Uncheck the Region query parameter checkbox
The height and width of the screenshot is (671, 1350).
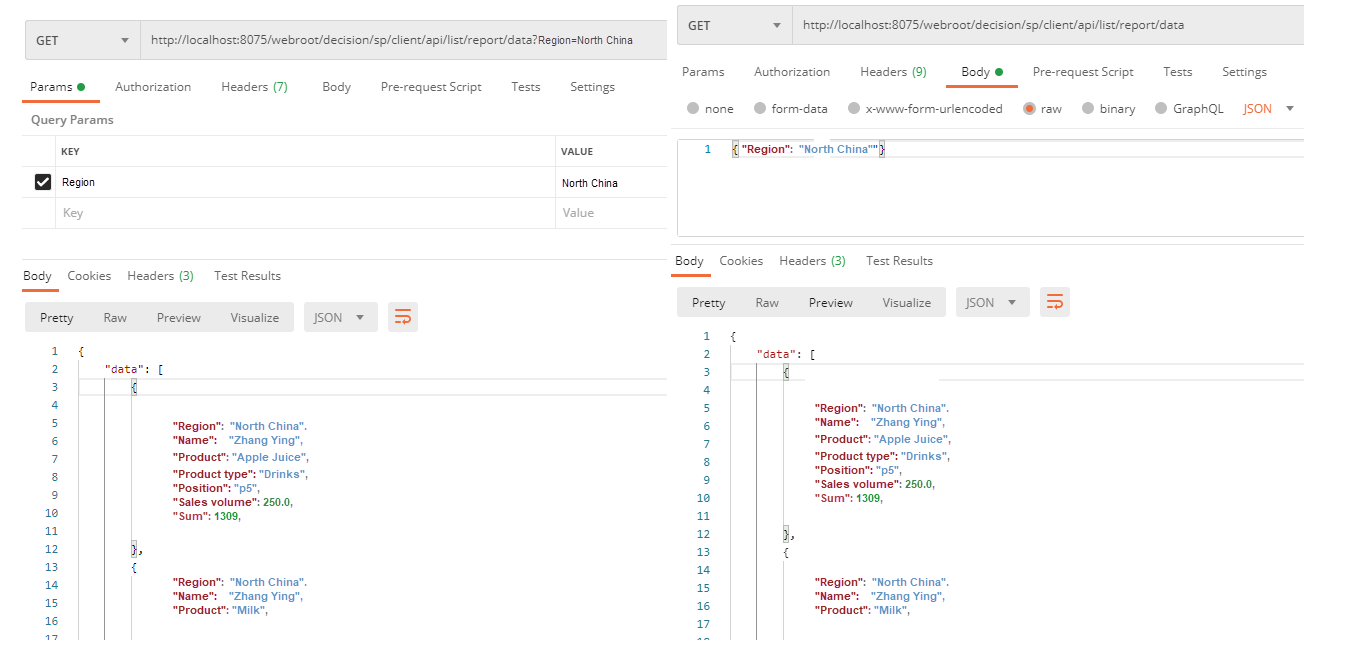pos(43,182)
